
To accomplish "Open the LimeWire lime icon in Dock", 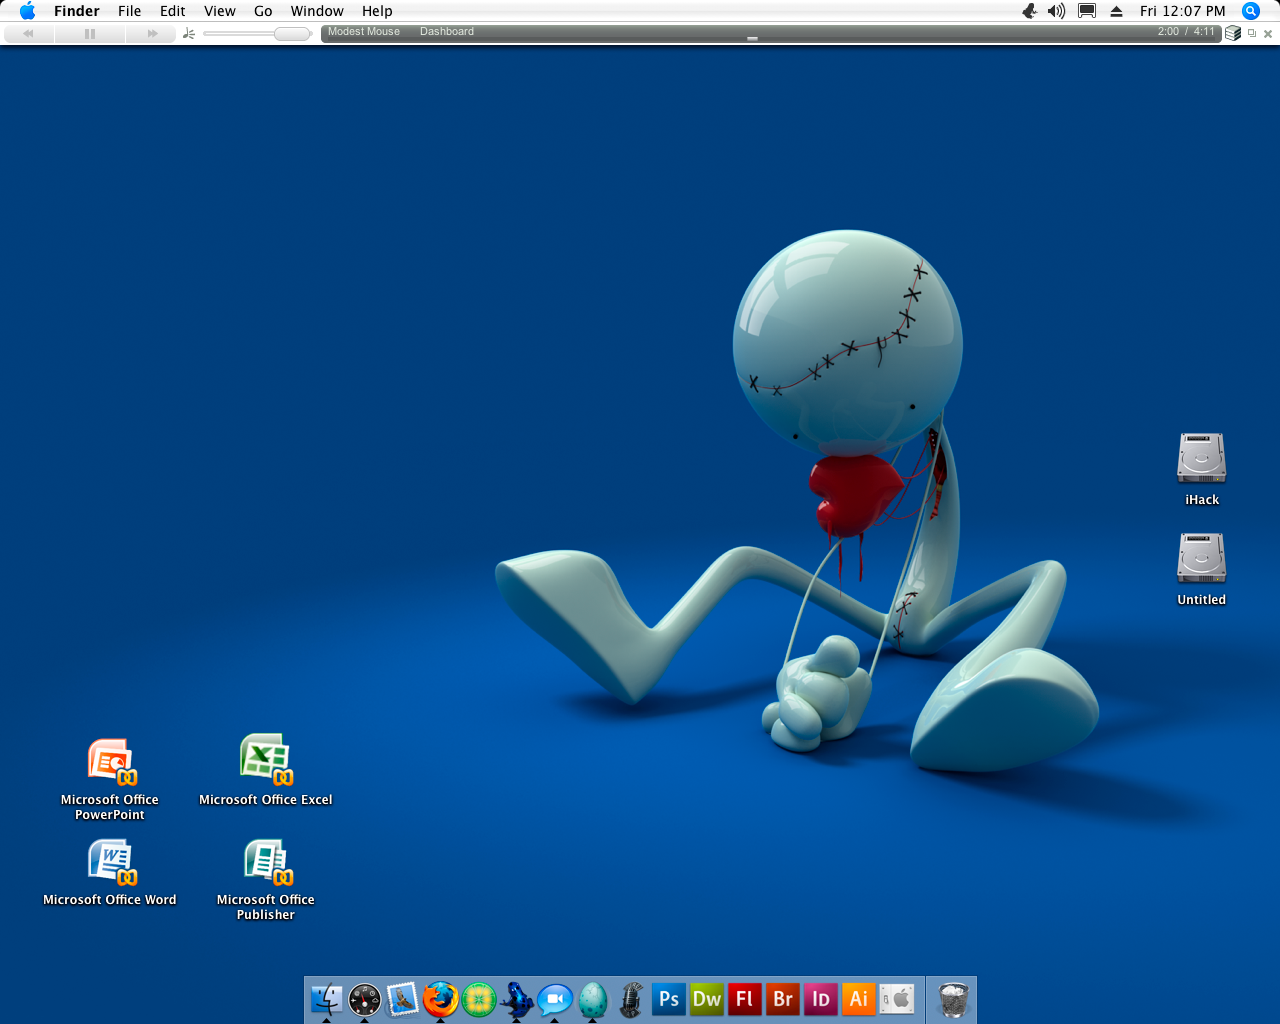I will coord(479,999).
